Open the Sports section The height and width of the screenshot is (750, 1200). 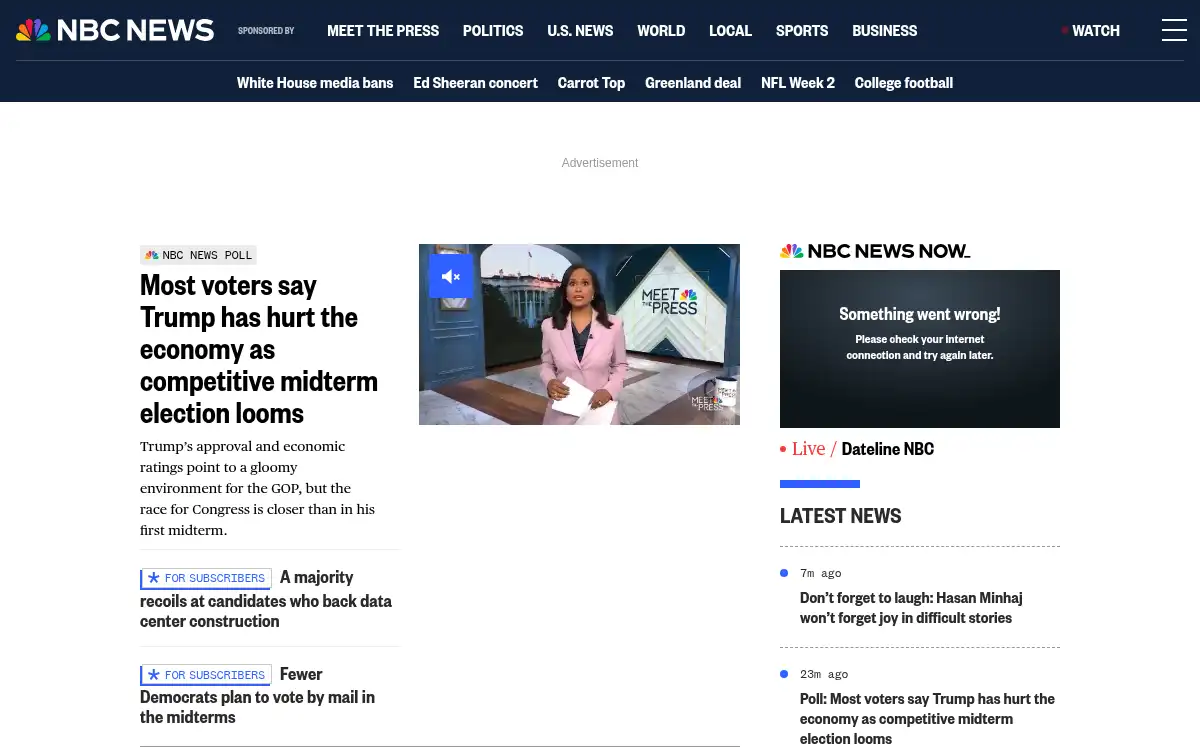click(802, 31)
